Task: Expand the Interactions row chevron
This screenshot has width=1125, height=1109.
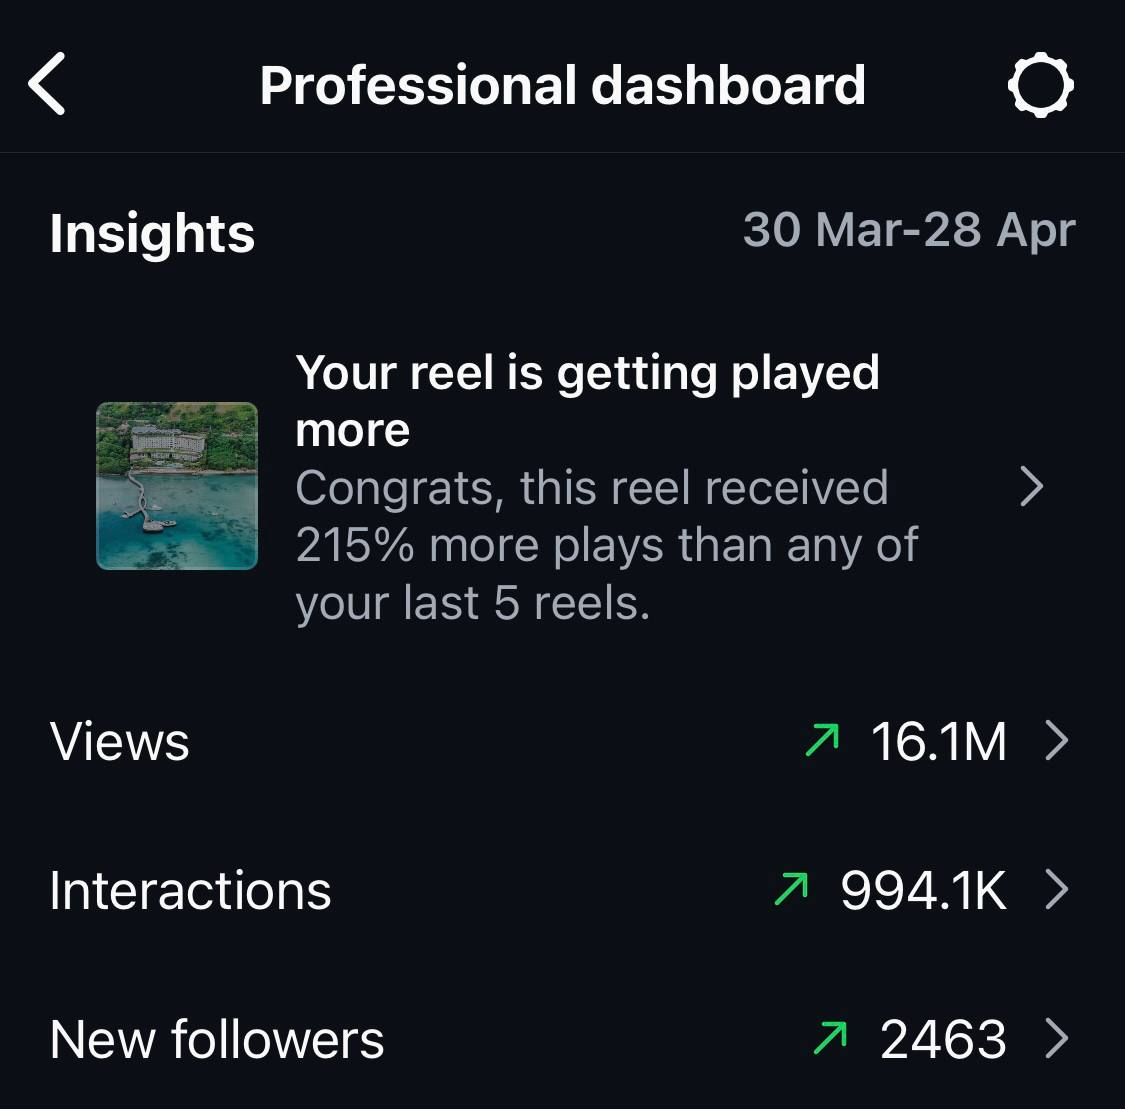Action: tap(1058, 889)
